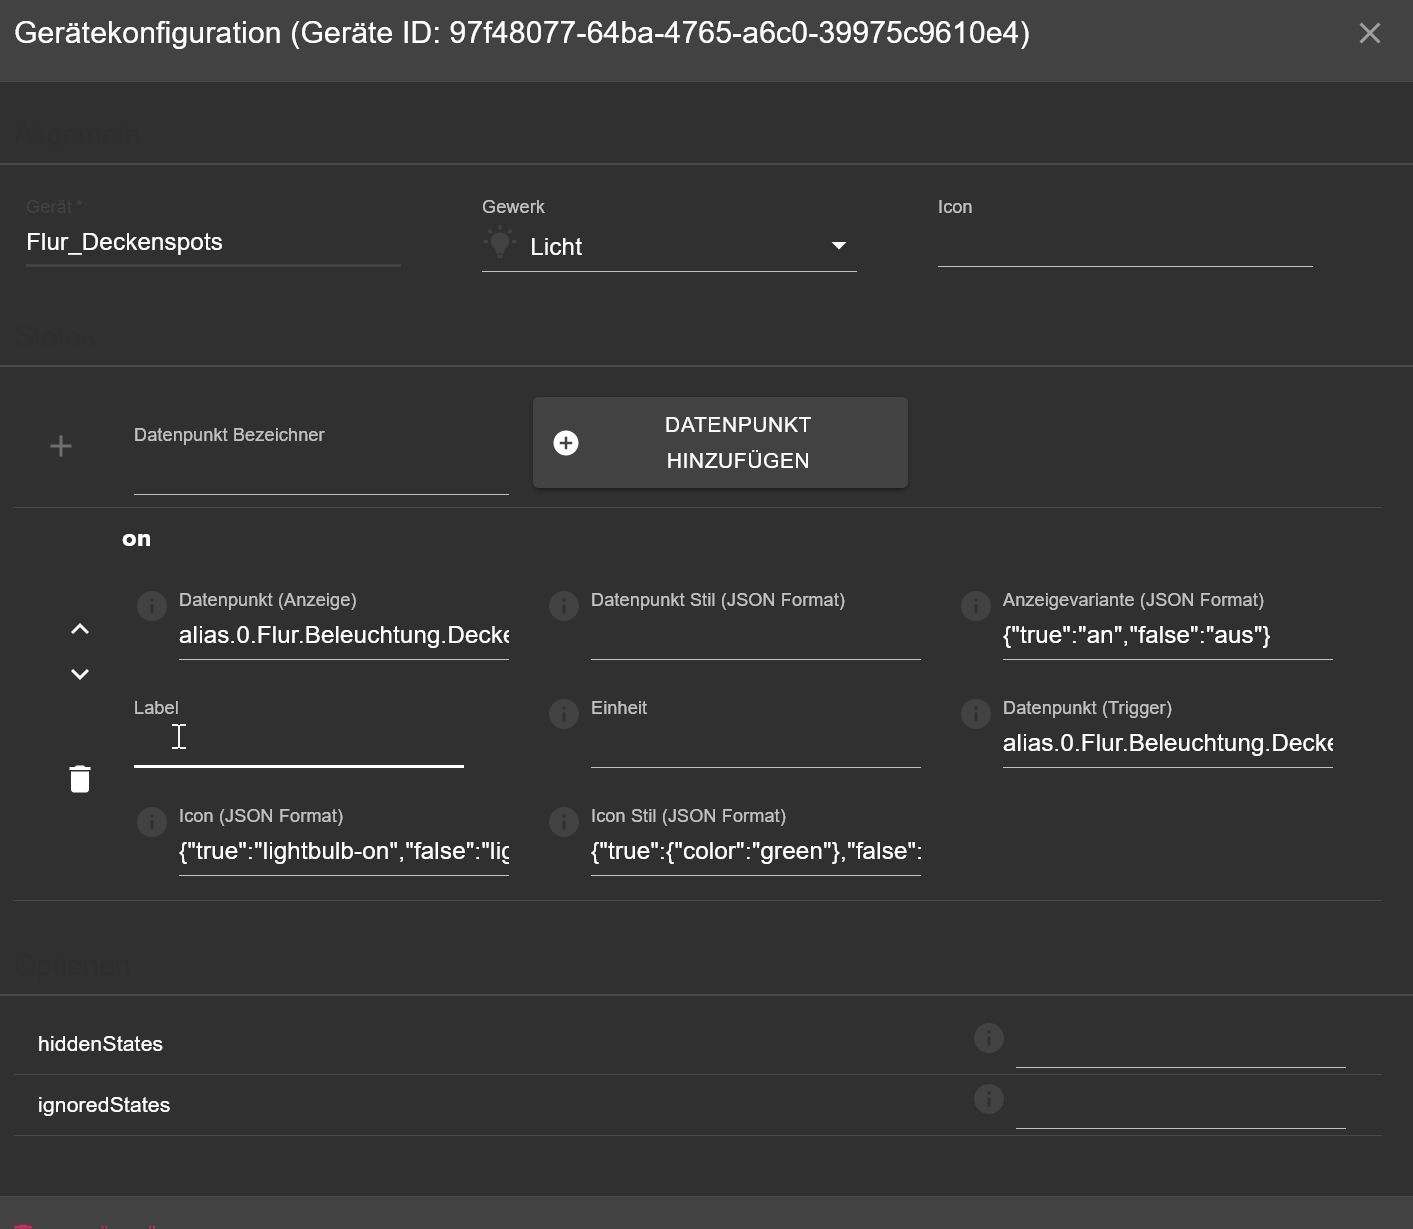
Task: Click the hiddenStates row label
Action: [100, 1044]
